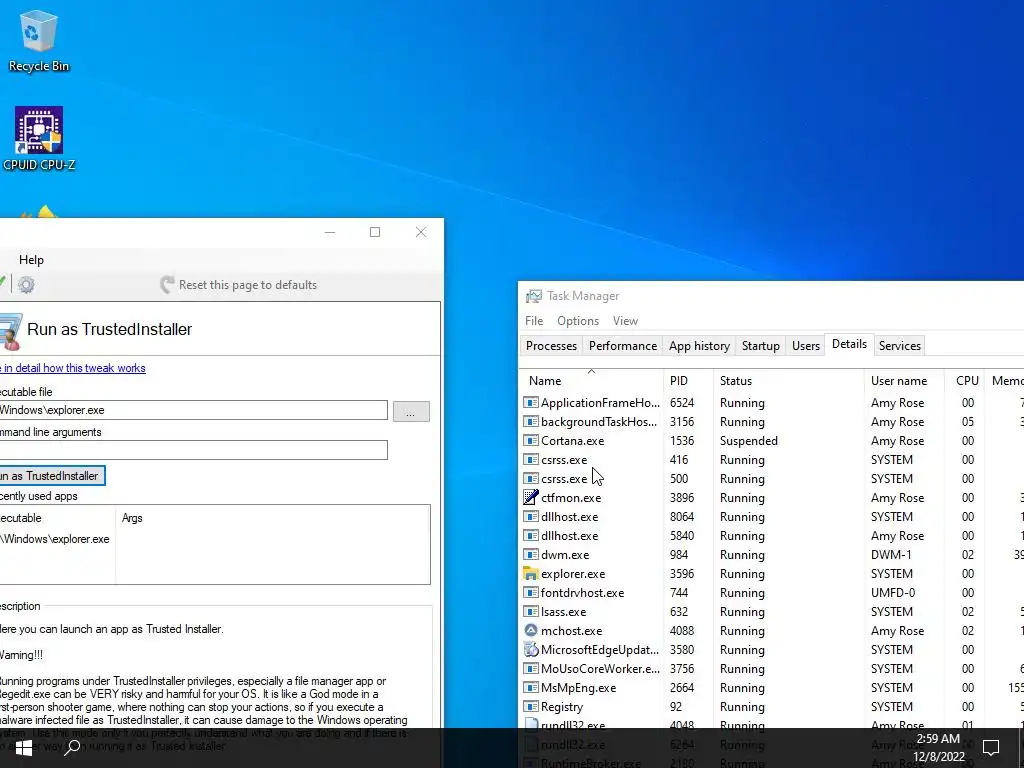Click PID 2664 for MsMpEng.exe

[682, 687]
